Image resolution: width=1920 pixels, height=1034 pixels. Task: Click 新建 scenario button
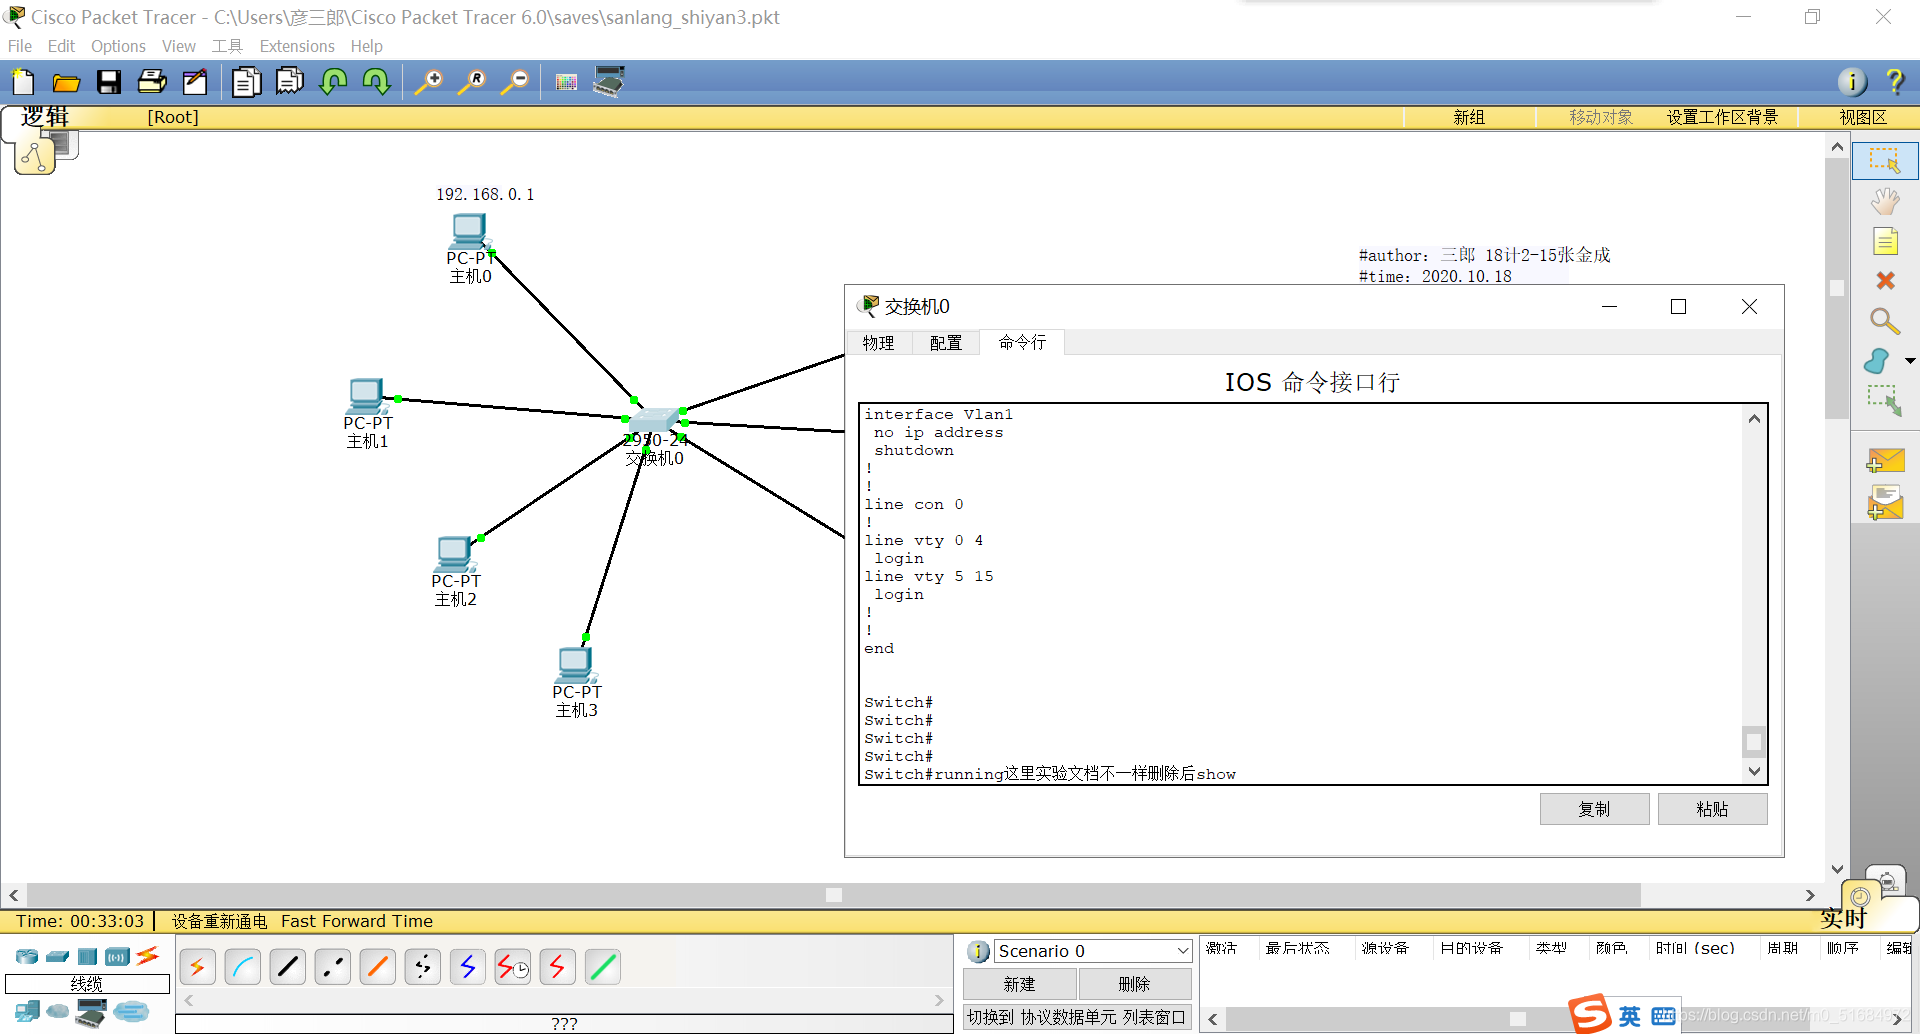[1019, 984]
